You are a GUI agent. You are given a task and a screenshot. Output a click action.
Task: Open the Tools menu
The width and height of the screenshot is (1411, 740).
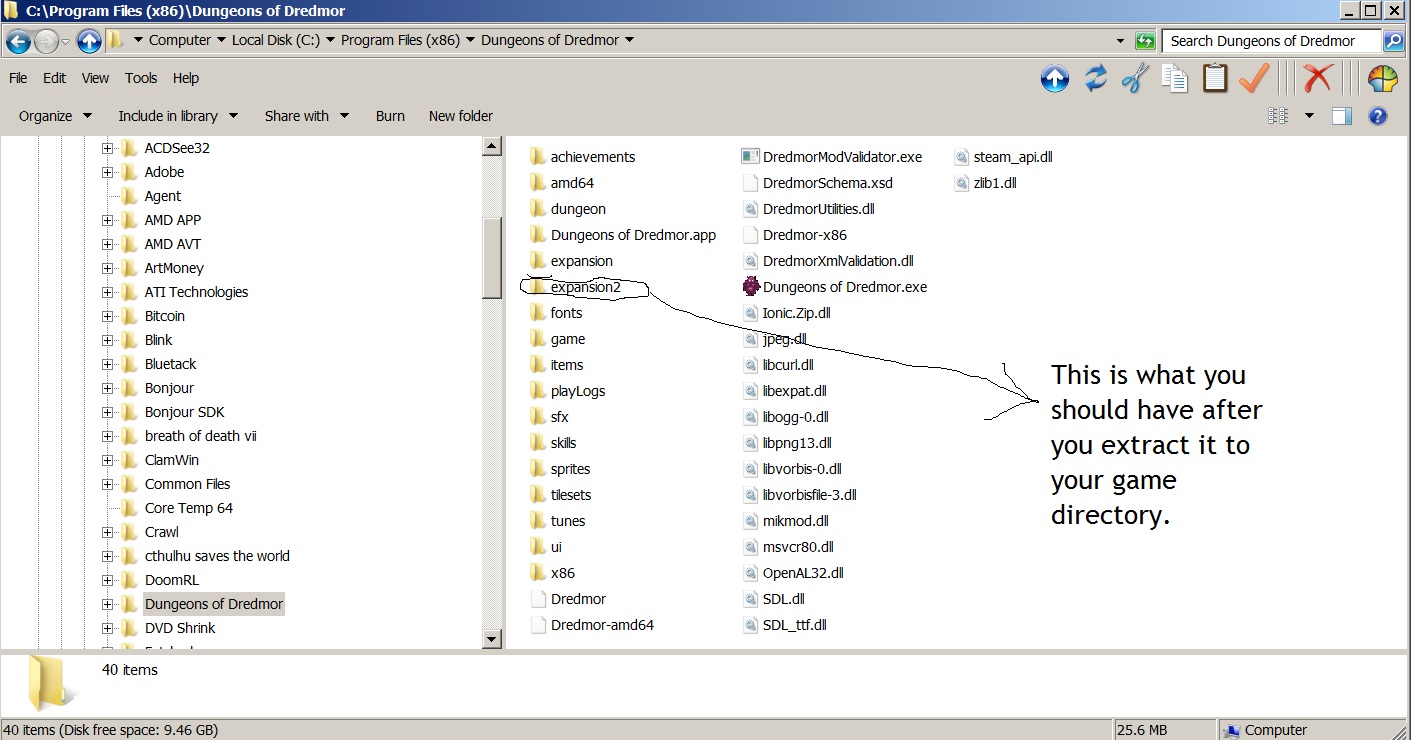click(x=141, y=78)
